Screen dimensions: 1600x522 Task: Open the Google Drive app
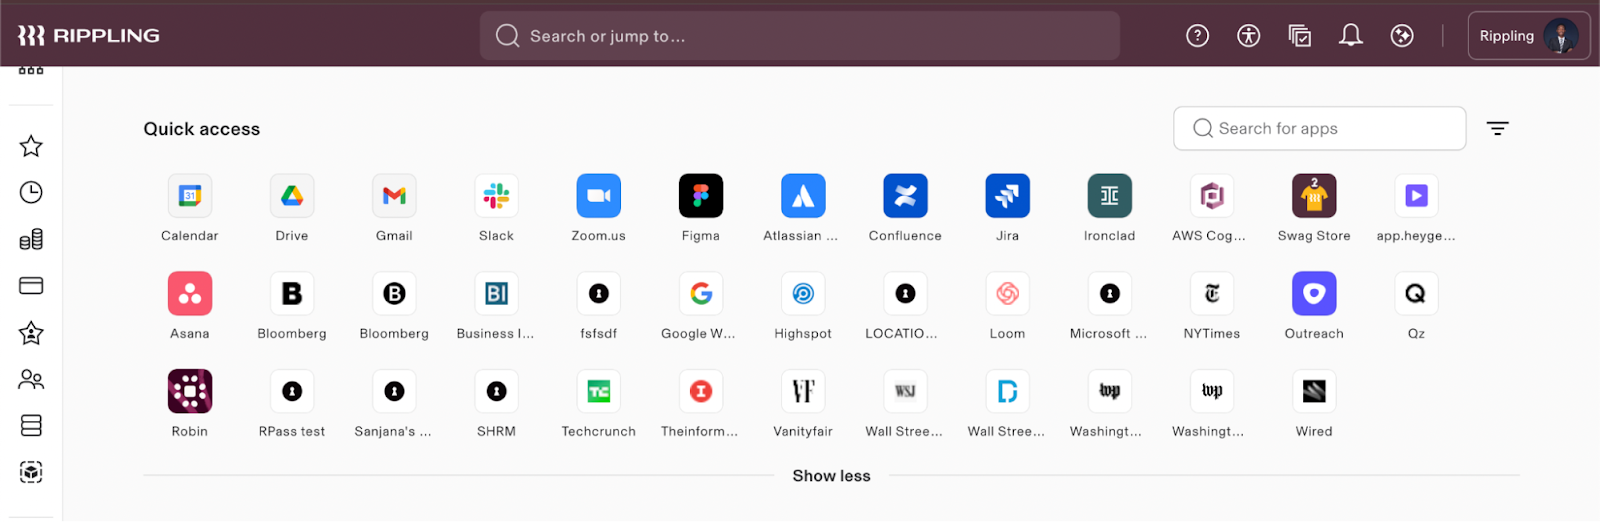[292, 196]
